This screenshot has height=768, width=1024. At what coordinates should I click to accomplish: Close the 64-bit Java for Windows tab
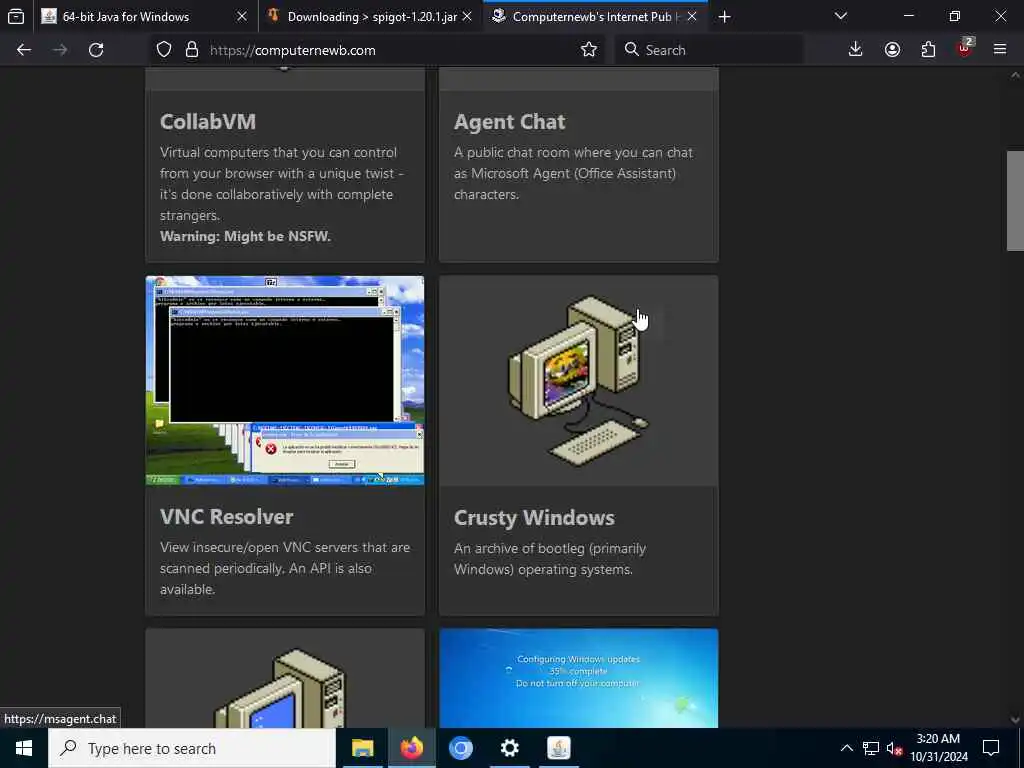click(x=242, y=16)
